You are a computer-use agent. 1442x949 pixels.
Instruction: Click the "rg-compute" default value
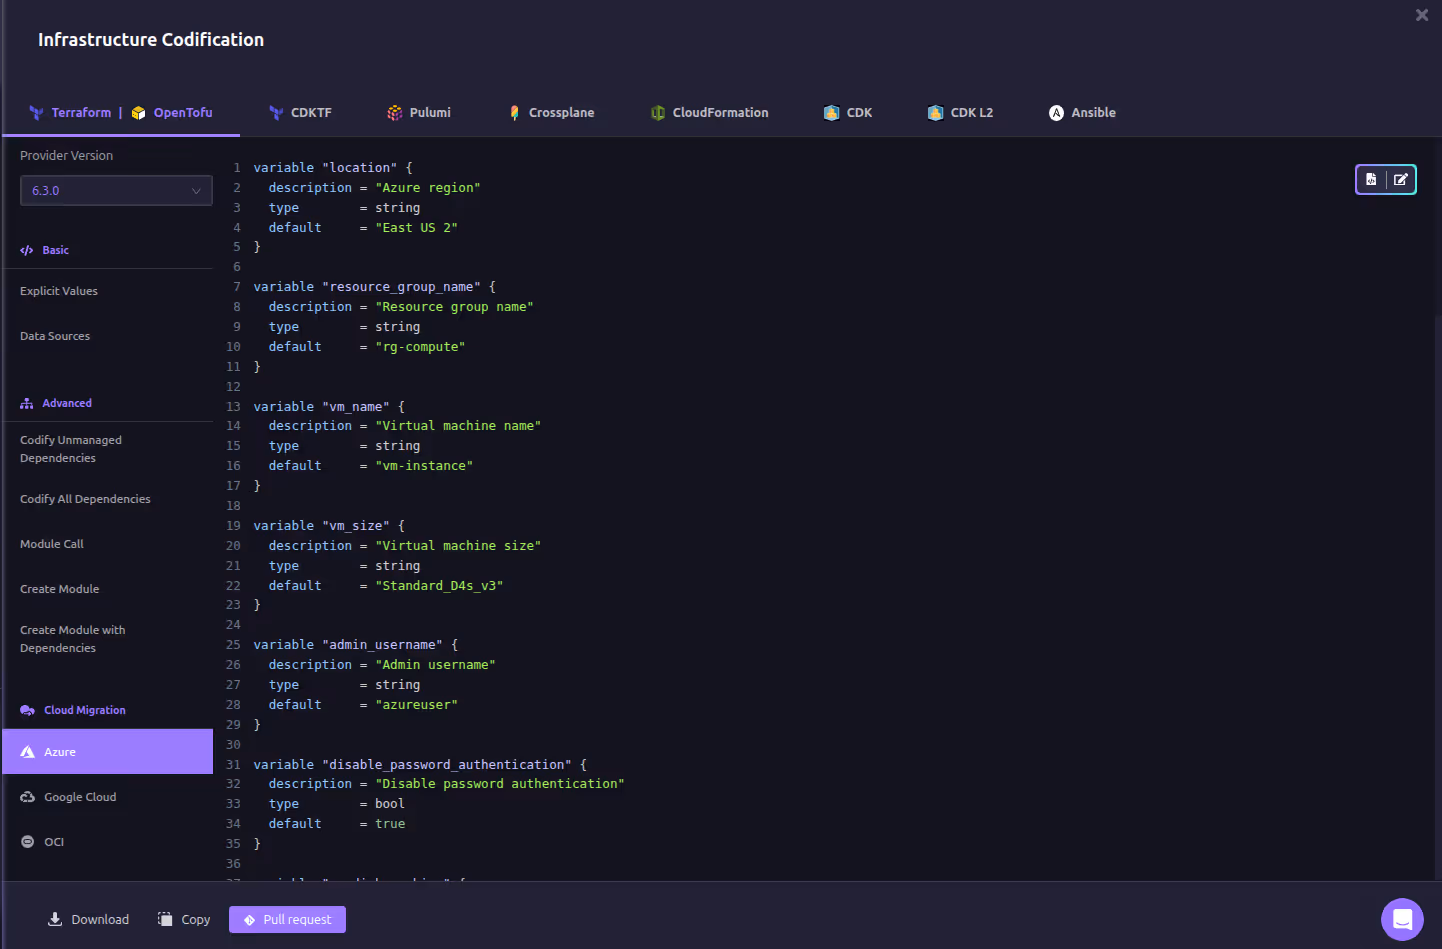[420, 347]
